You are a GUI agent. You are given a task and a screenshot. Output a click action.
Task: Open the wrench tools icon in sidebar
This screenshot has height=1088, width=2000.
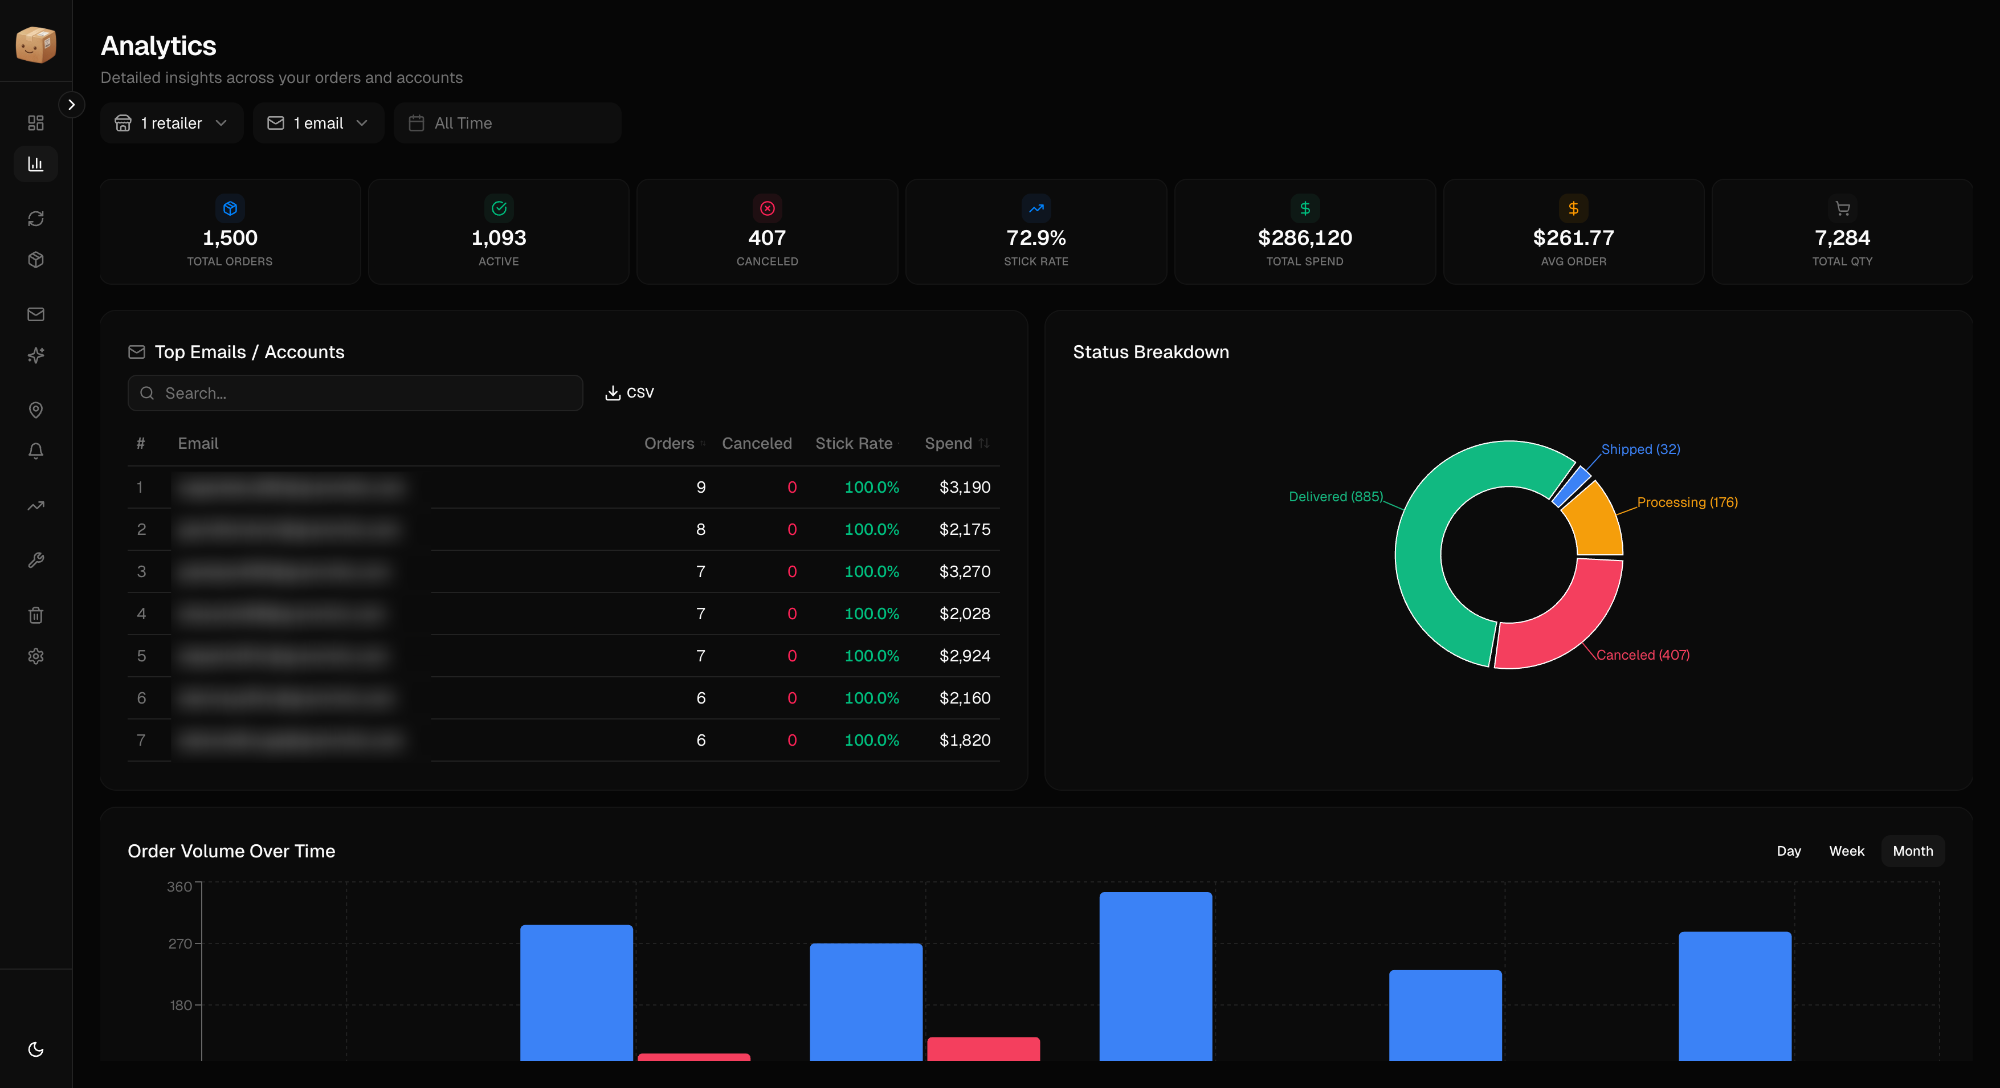[36, 559]
